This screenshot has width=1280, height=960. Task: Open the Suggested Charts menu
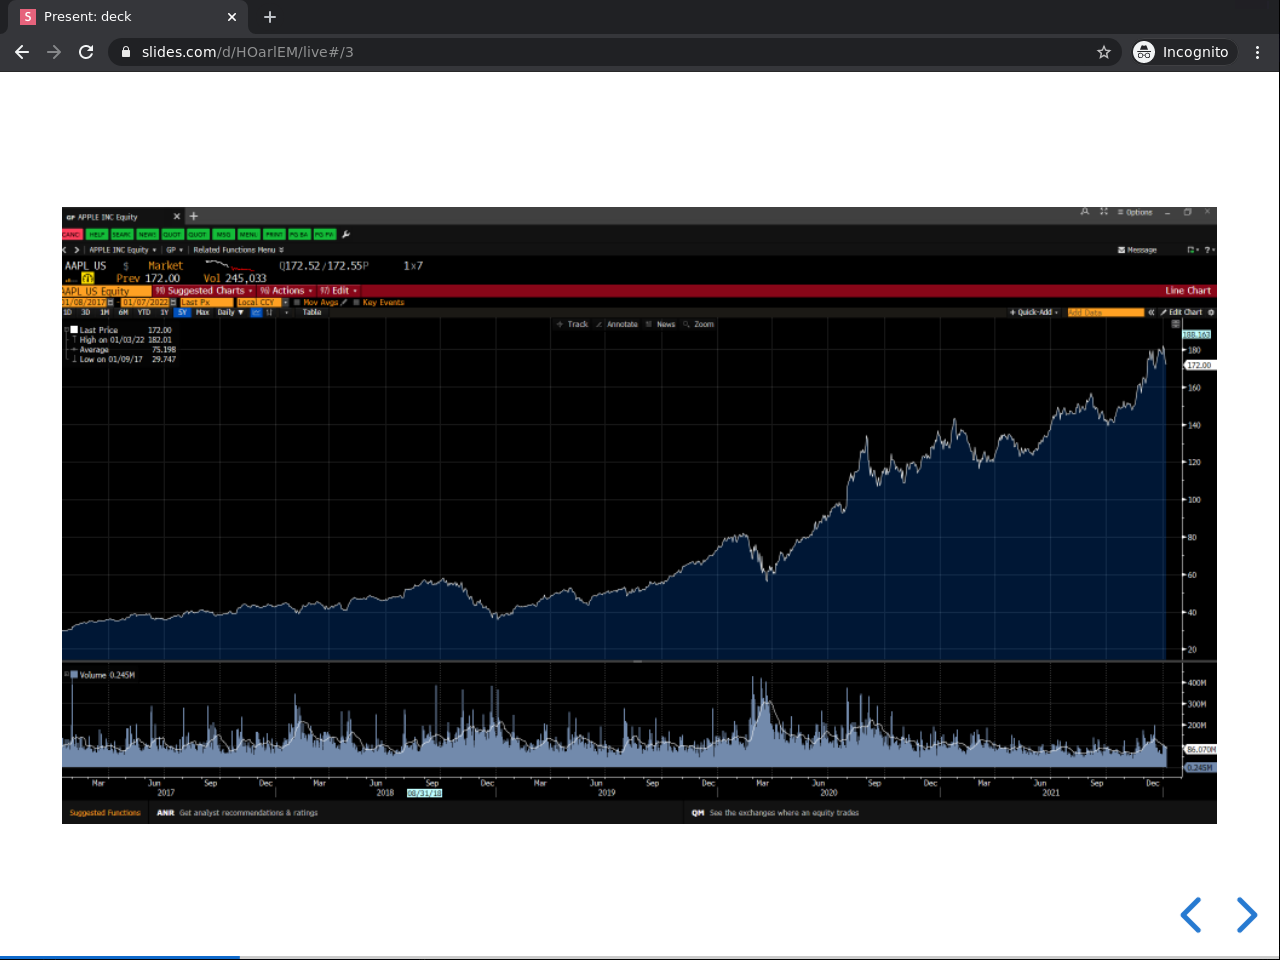pyautogui.click(x=204, y=291)
